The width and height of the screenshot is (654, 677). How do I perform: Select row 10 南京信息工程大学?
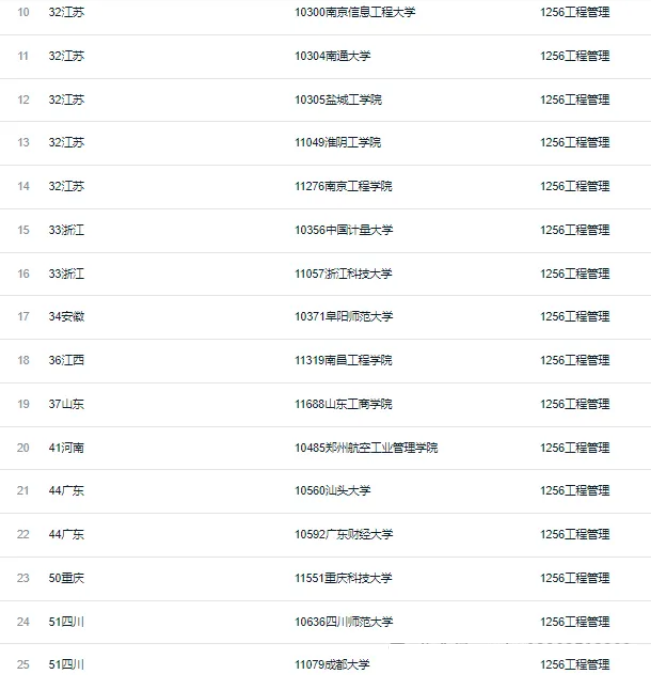354,12
